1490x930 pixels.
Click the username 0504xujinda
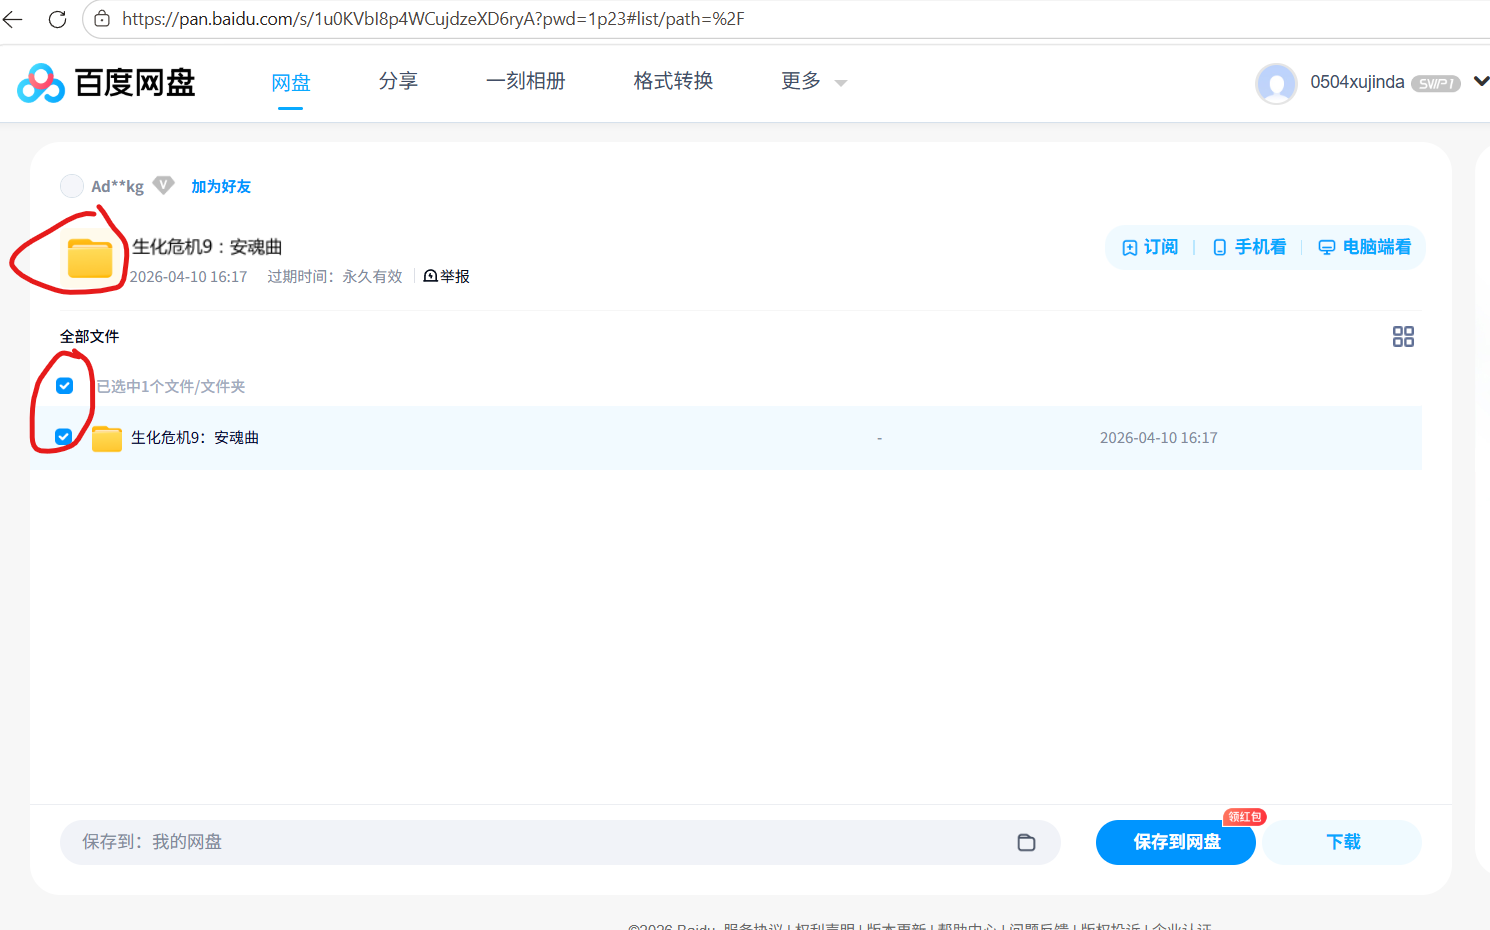(x=1357, y=82)
